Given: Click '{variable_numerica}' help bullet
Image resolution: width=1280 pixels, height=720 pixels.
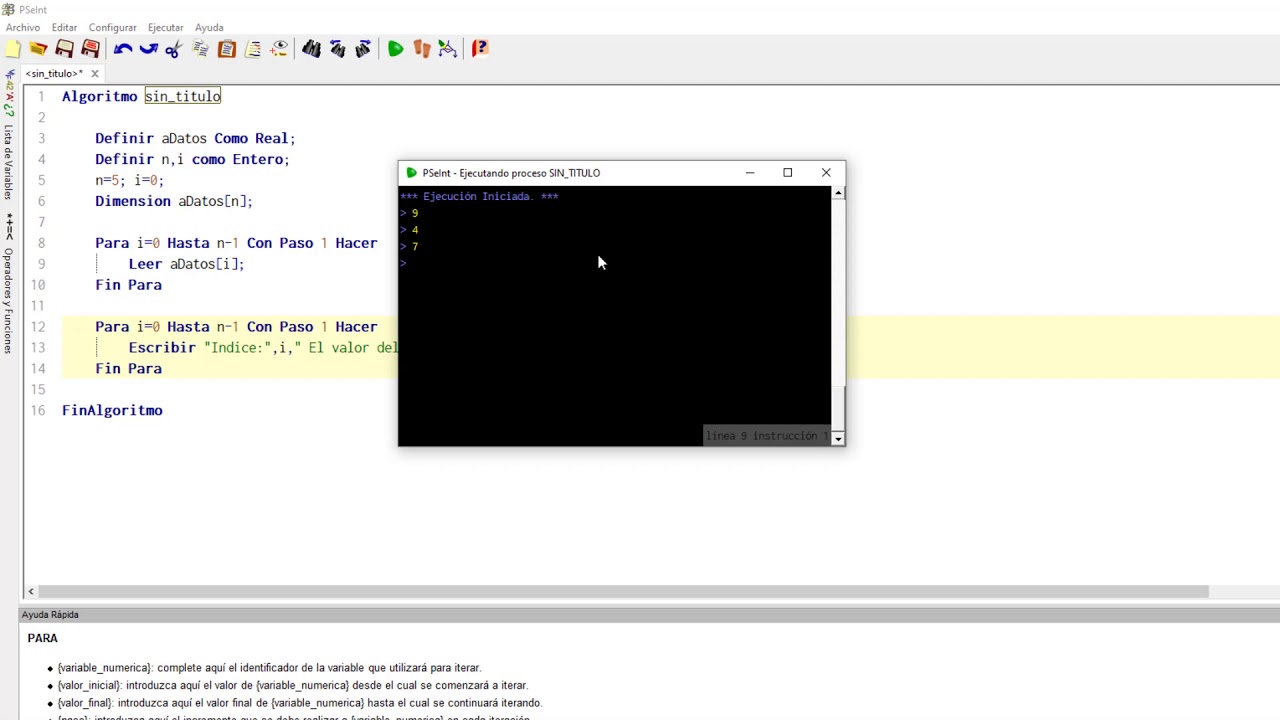Looking at the screenshot, I should [269, 668].
